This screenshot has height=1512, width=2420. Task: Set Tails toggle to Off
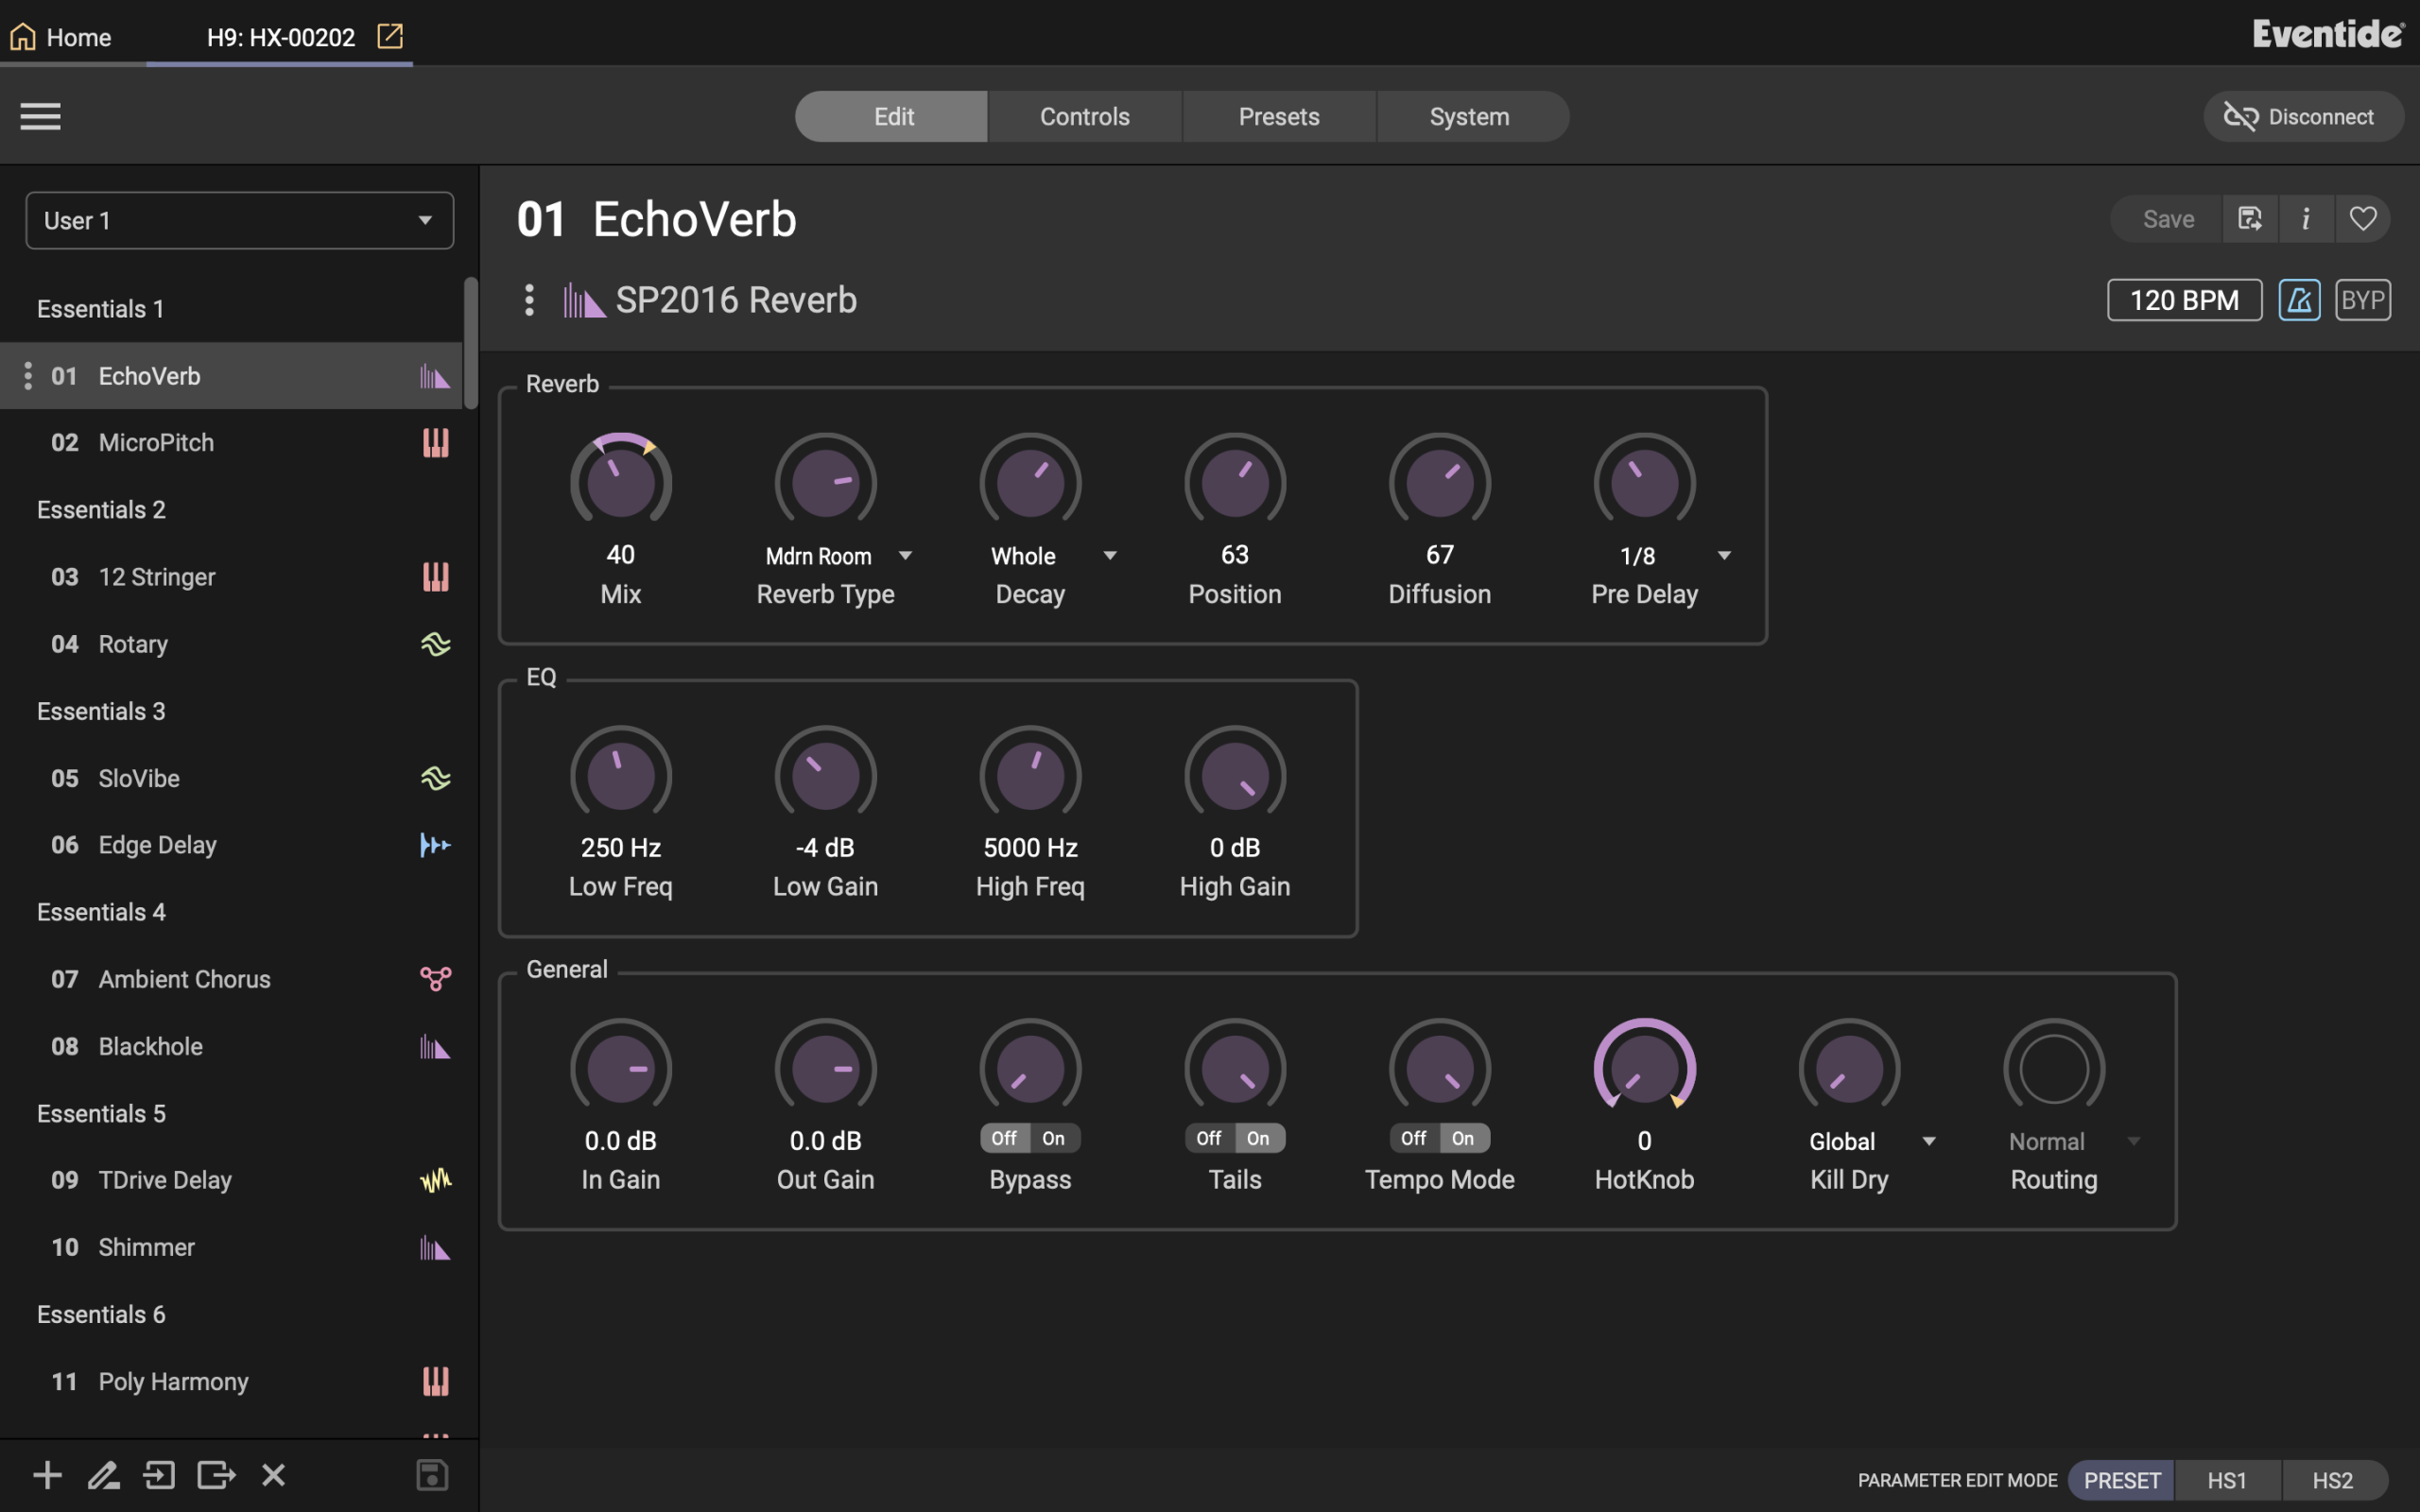pyautogui.click(x=1209, y=1138)
